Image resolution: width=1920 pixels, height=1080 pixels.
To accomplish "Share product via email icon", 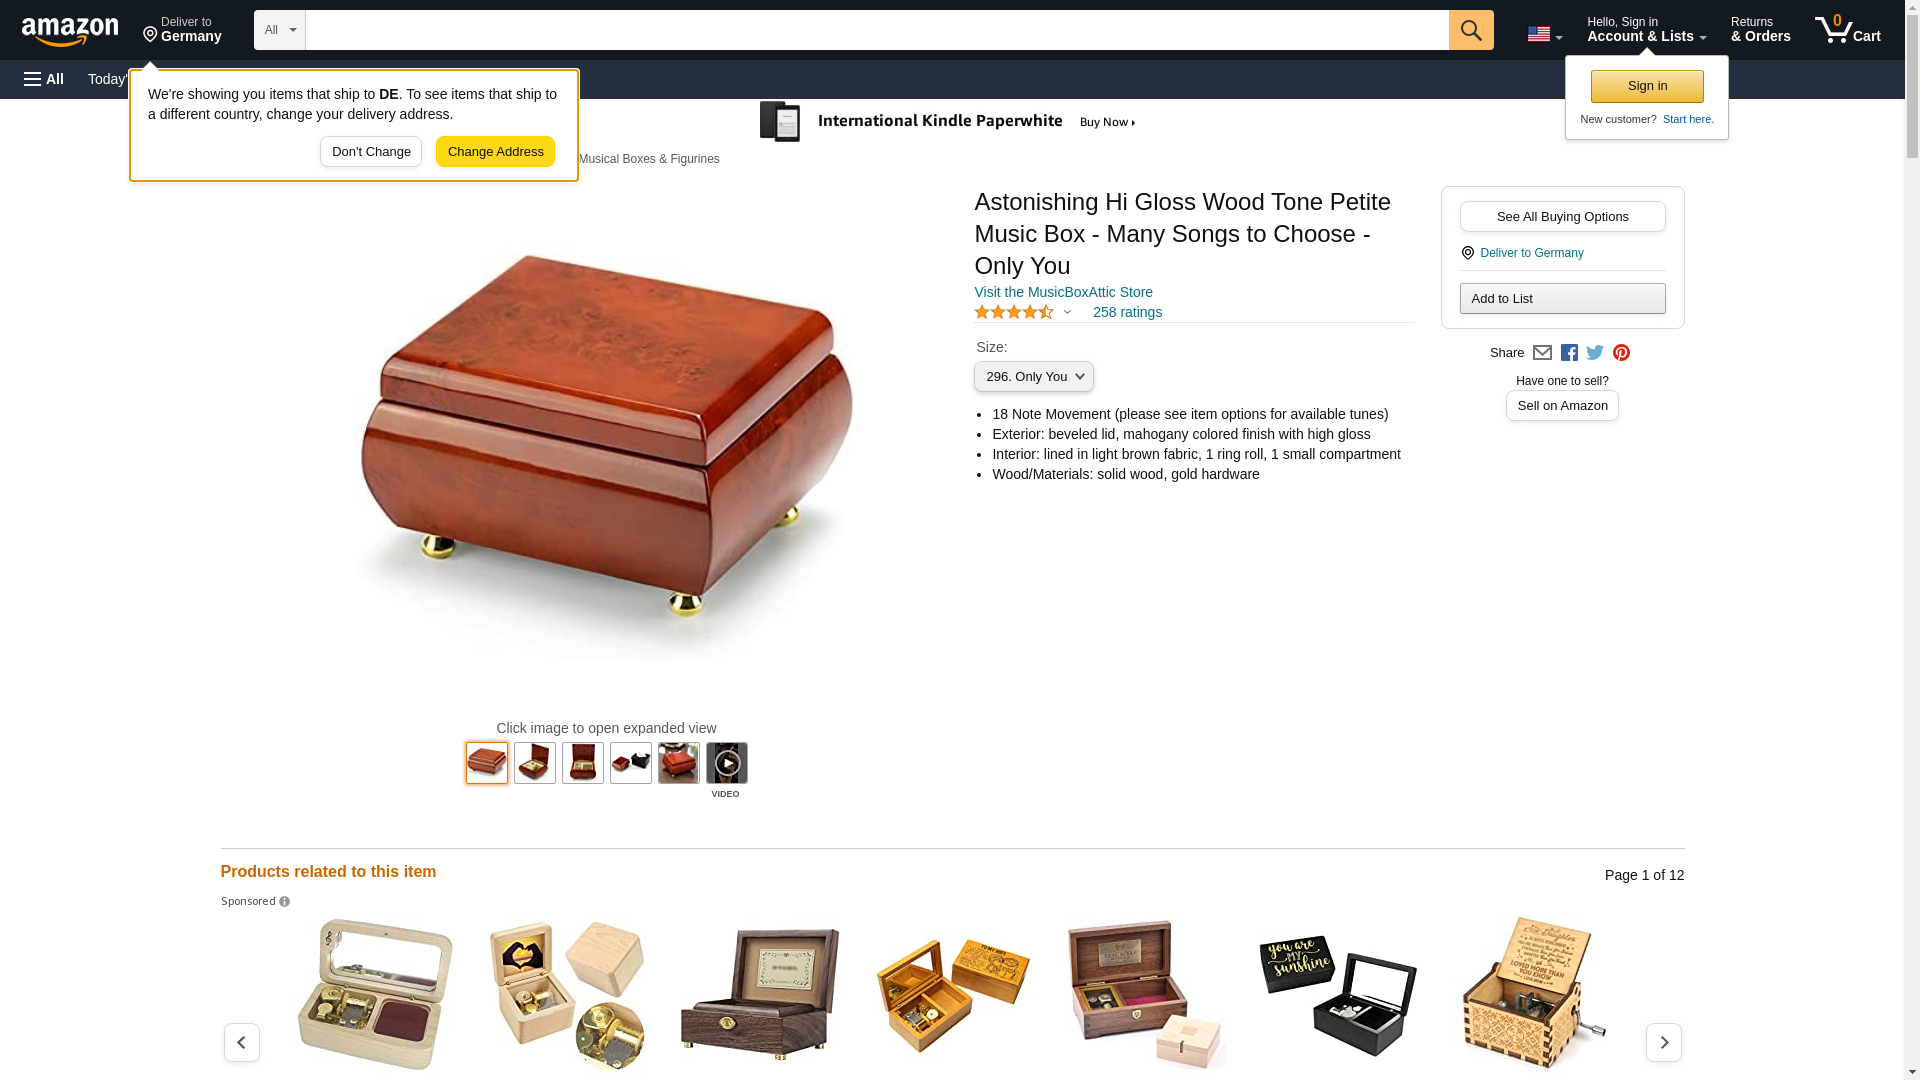I will 1542,353.
